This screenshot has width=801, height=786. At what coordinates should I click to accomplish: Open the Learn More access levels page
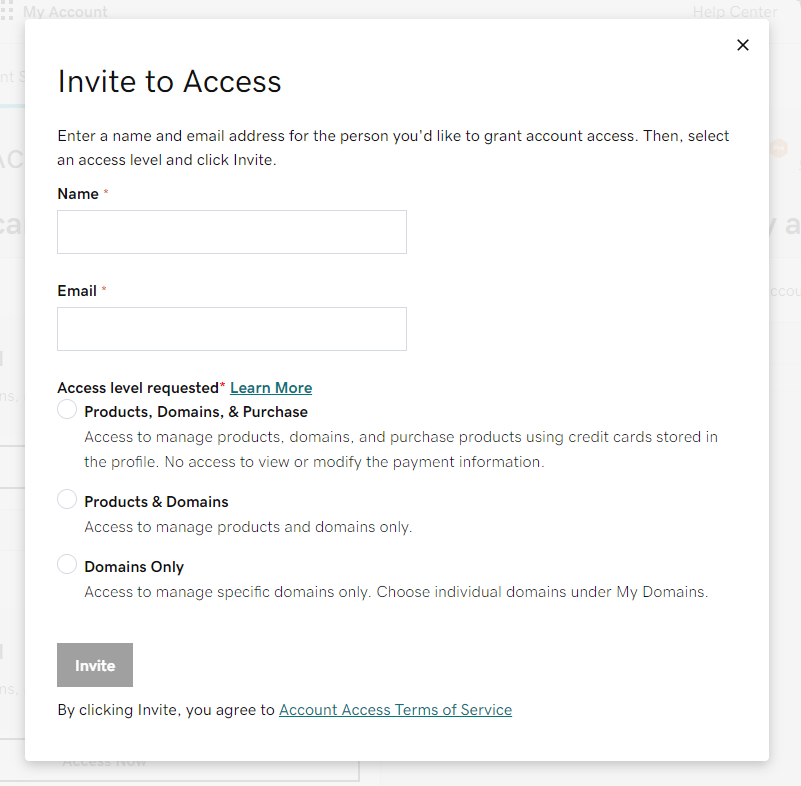270,387
